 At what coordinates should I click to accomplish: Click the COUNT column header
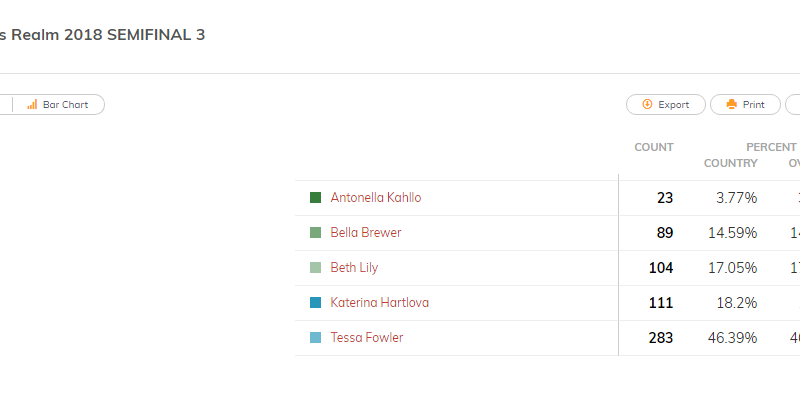point(654,147)
